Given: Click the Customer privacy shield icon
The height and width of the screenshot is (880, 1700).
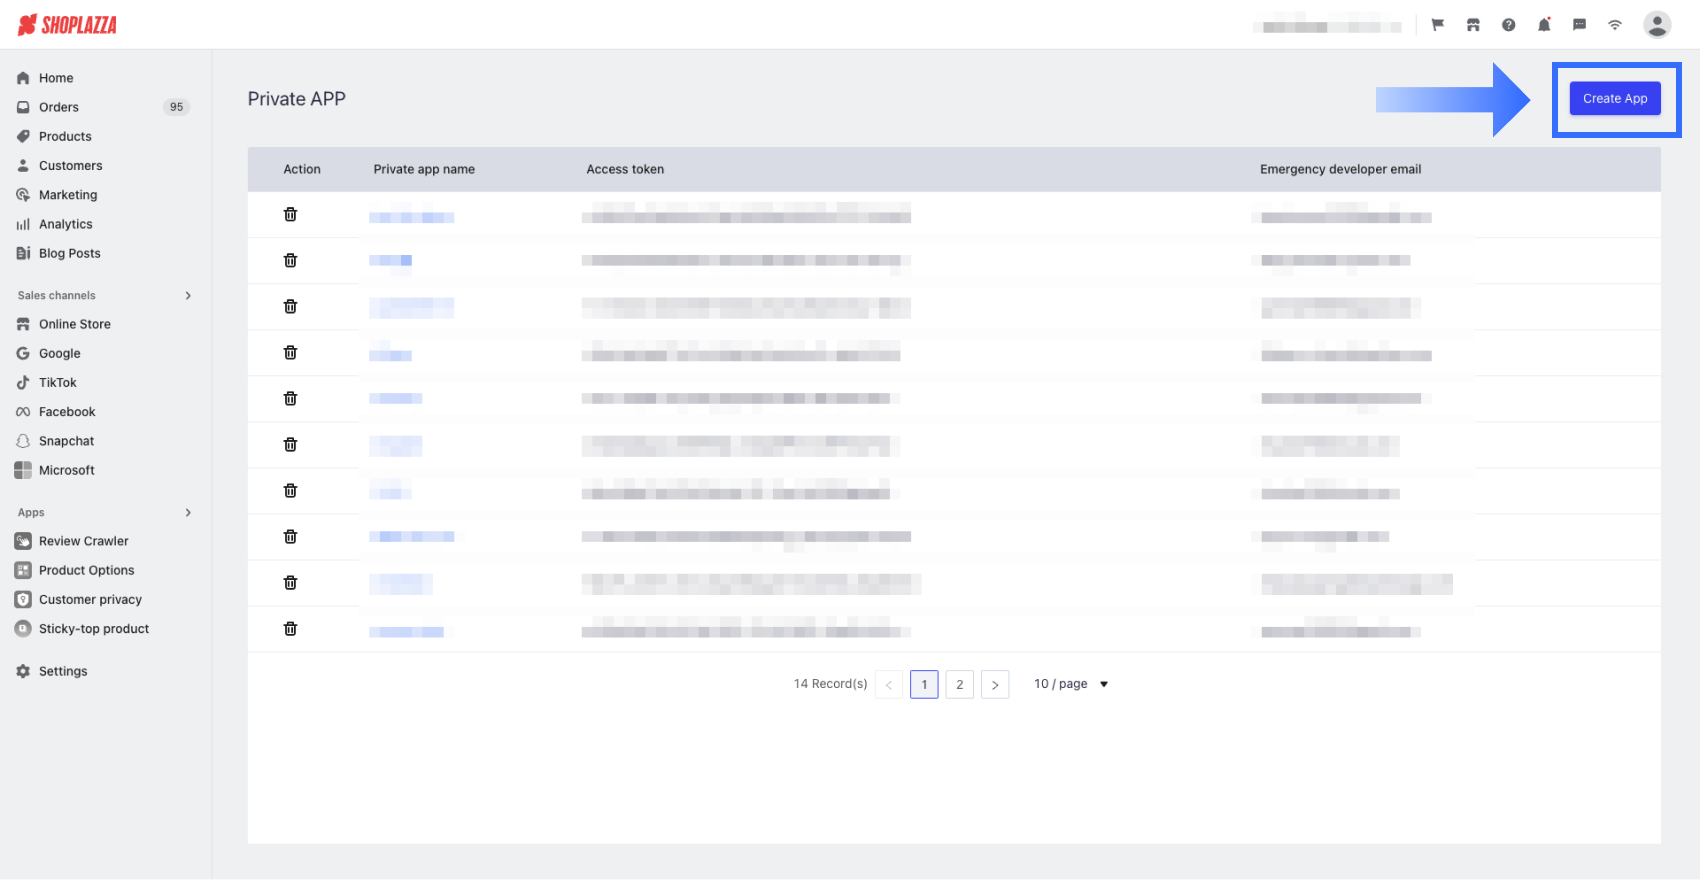Looking at the screenshot, I should click(x=23, y=599).
